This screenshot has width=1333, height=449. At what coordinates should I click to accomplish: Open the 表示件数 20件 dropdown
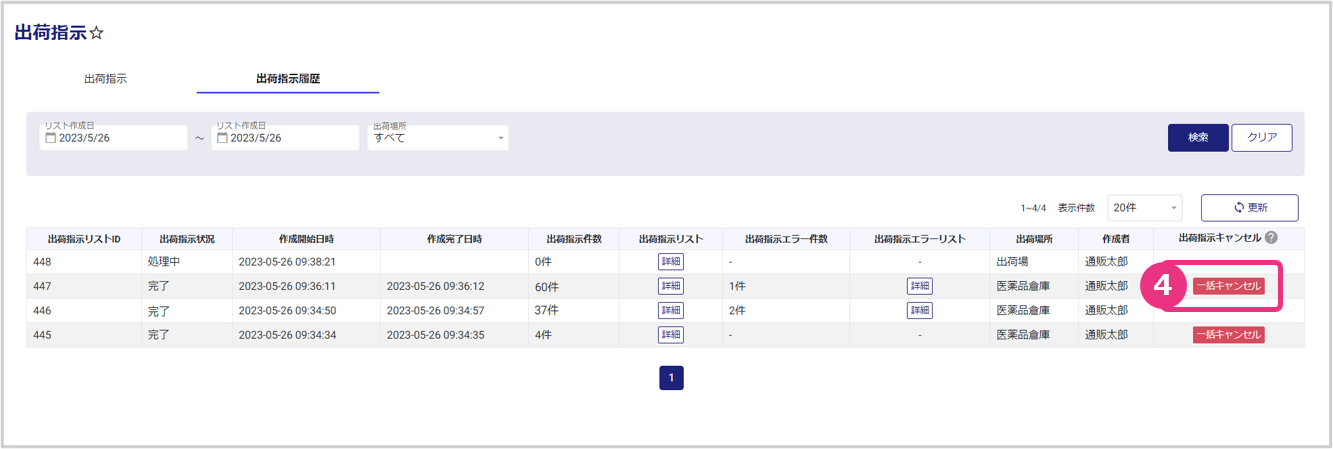click(1145, 207)
